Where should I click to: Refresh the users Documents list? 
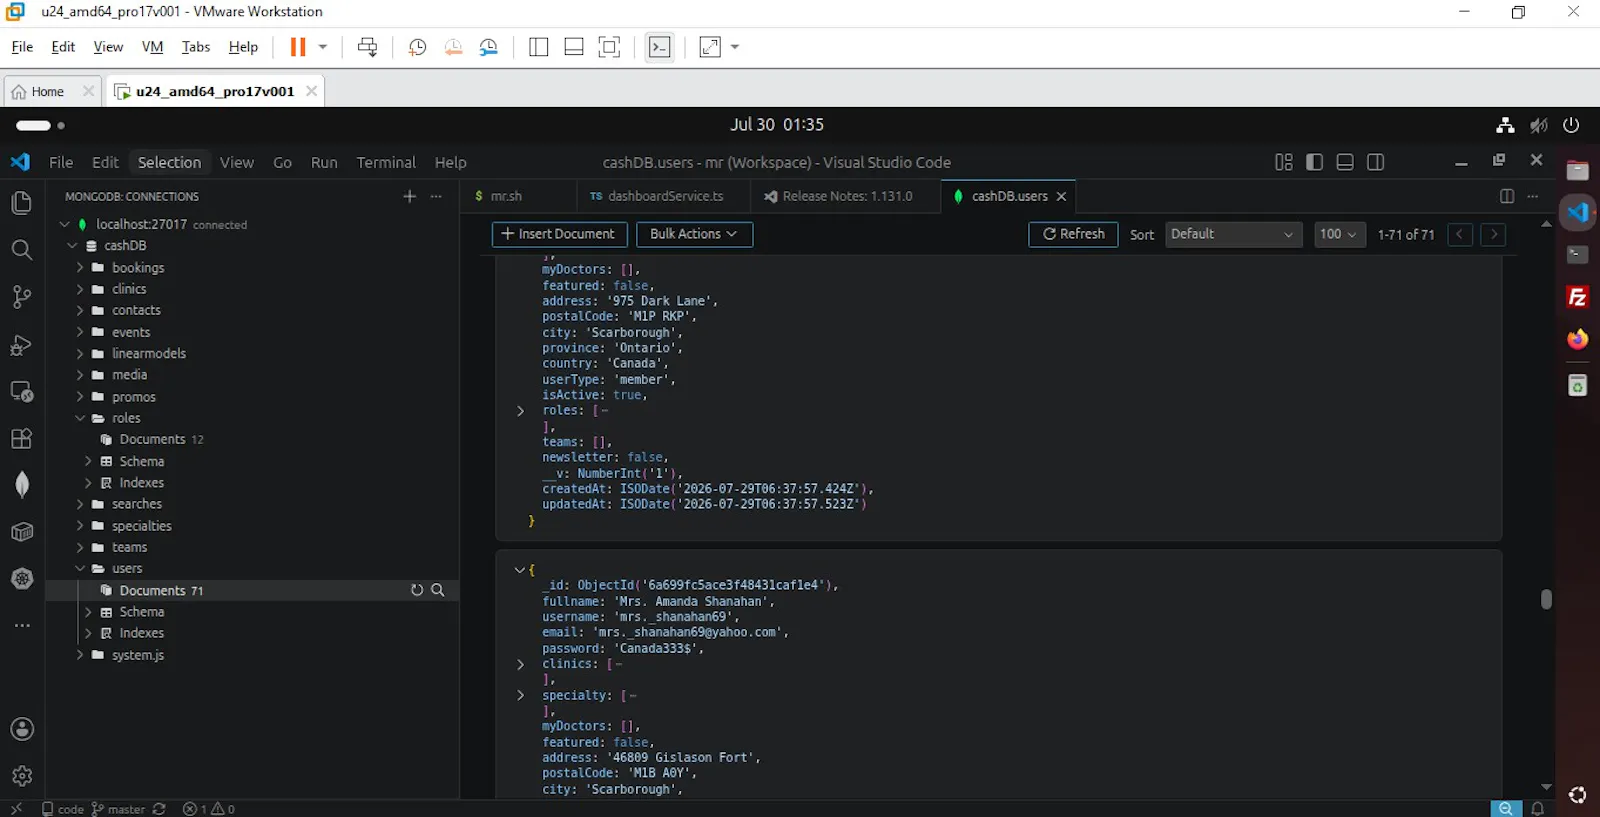[x=417, y=590]
